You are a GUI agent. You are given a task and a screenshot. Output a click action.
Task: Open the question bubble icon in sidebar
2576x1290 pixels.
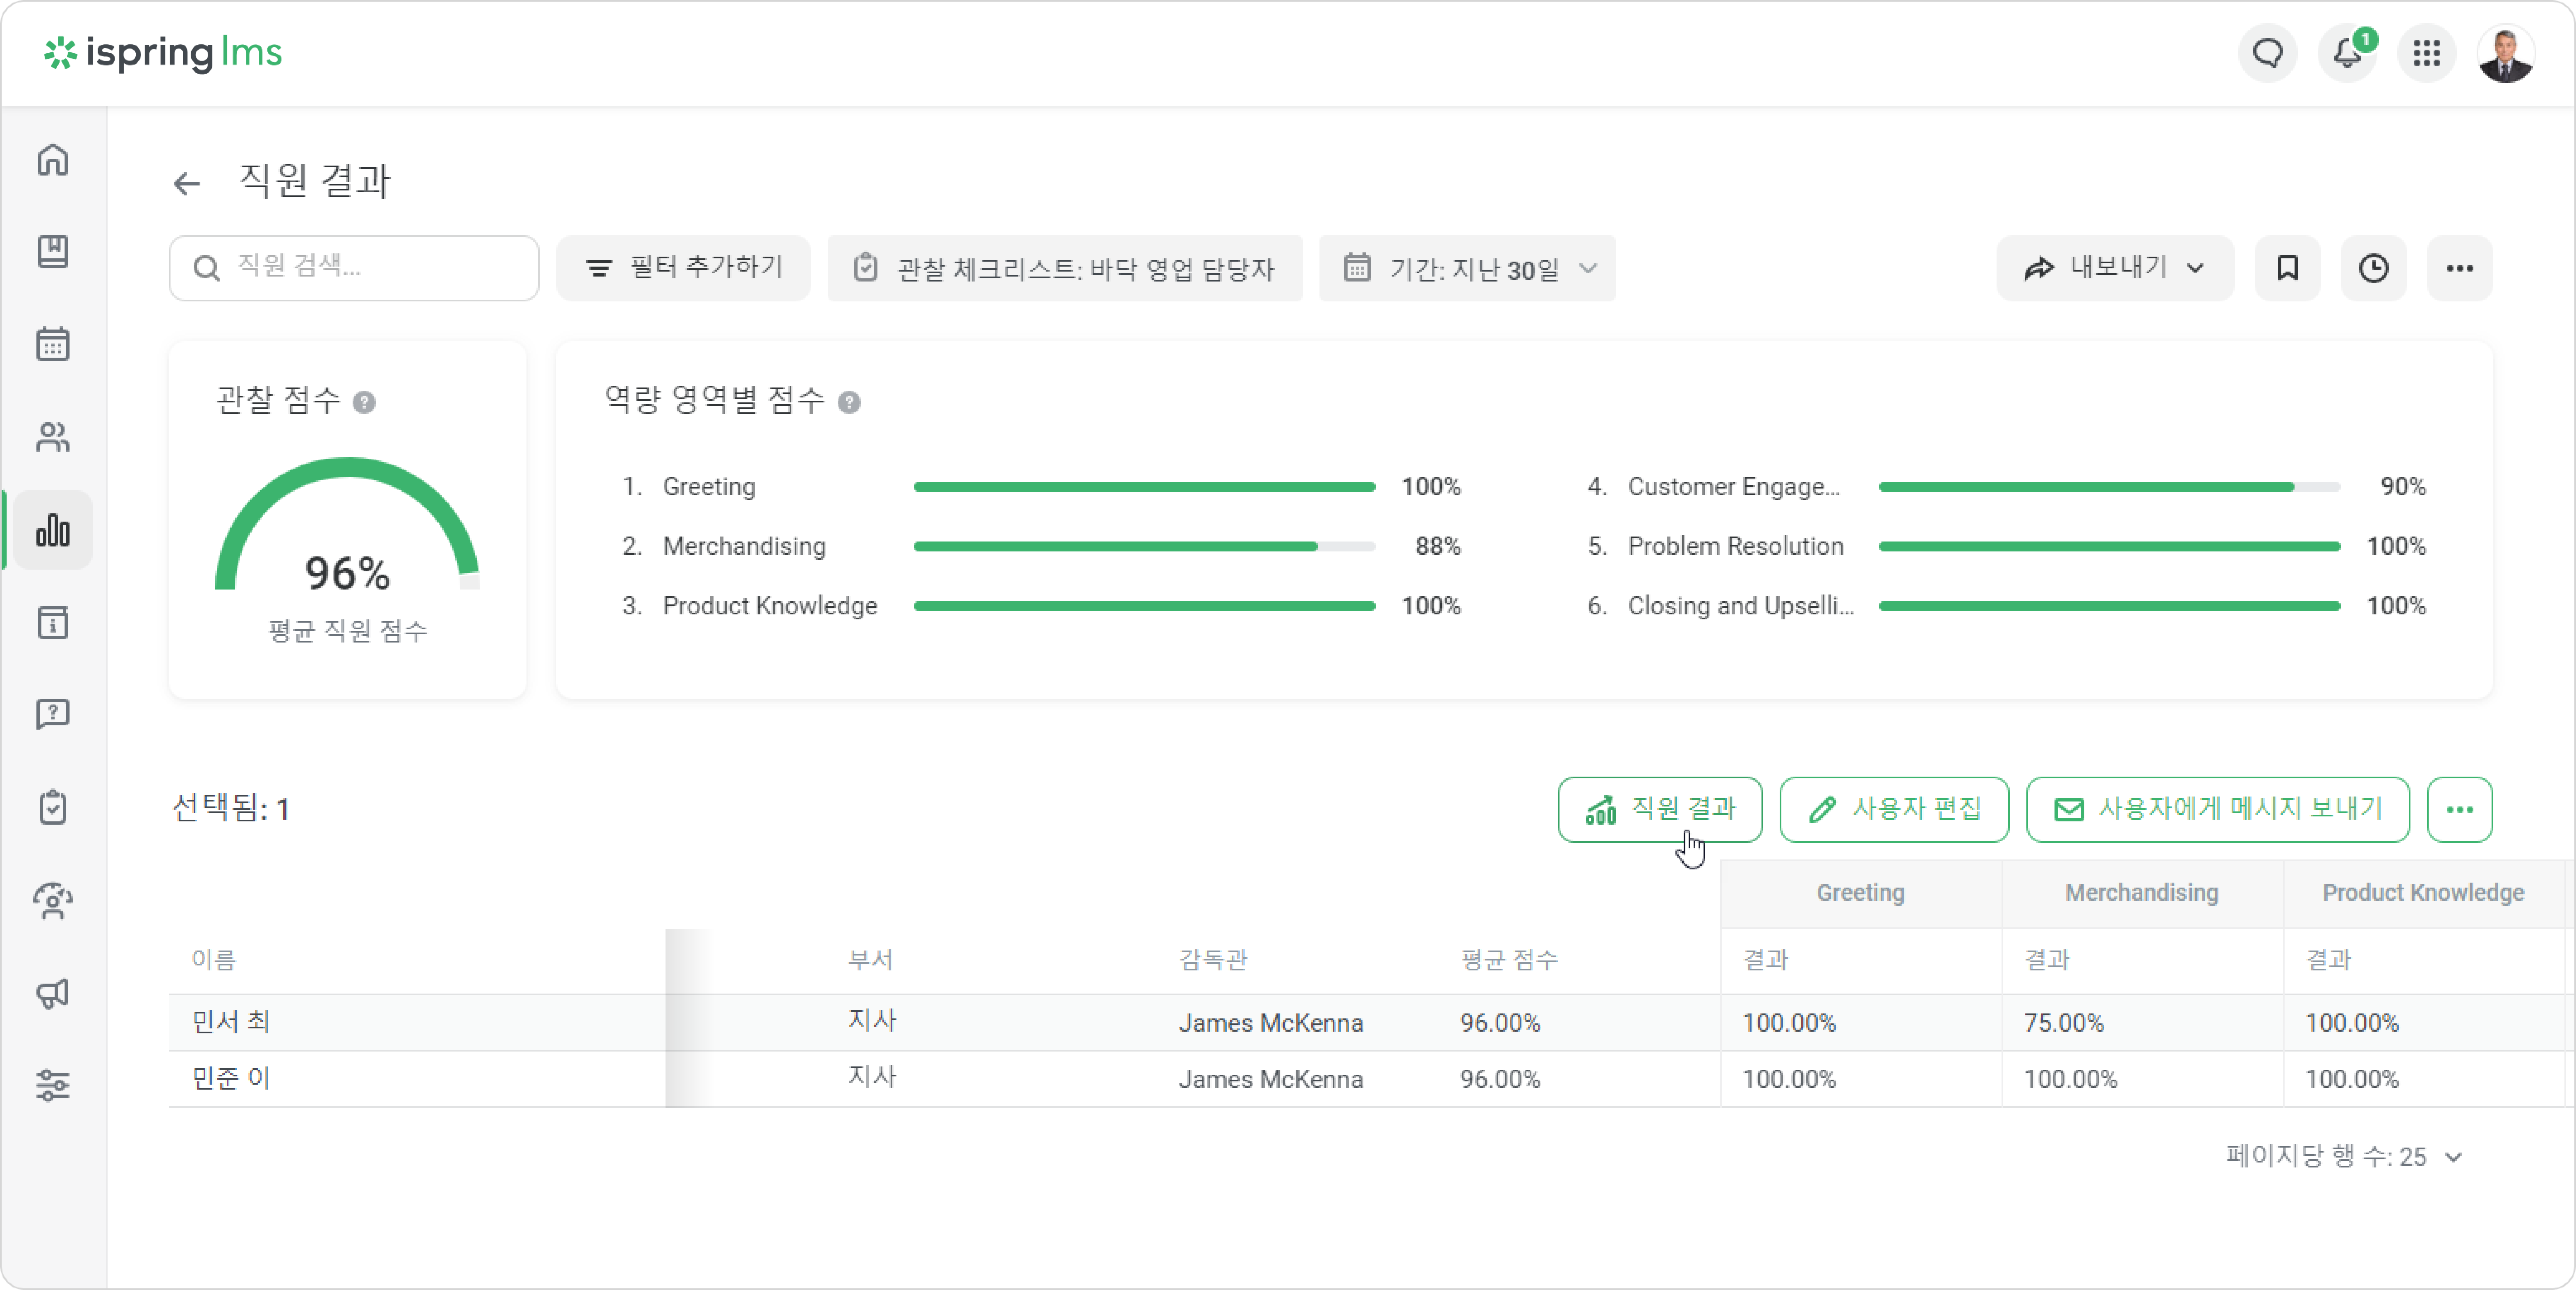click(x=53, y=714)
